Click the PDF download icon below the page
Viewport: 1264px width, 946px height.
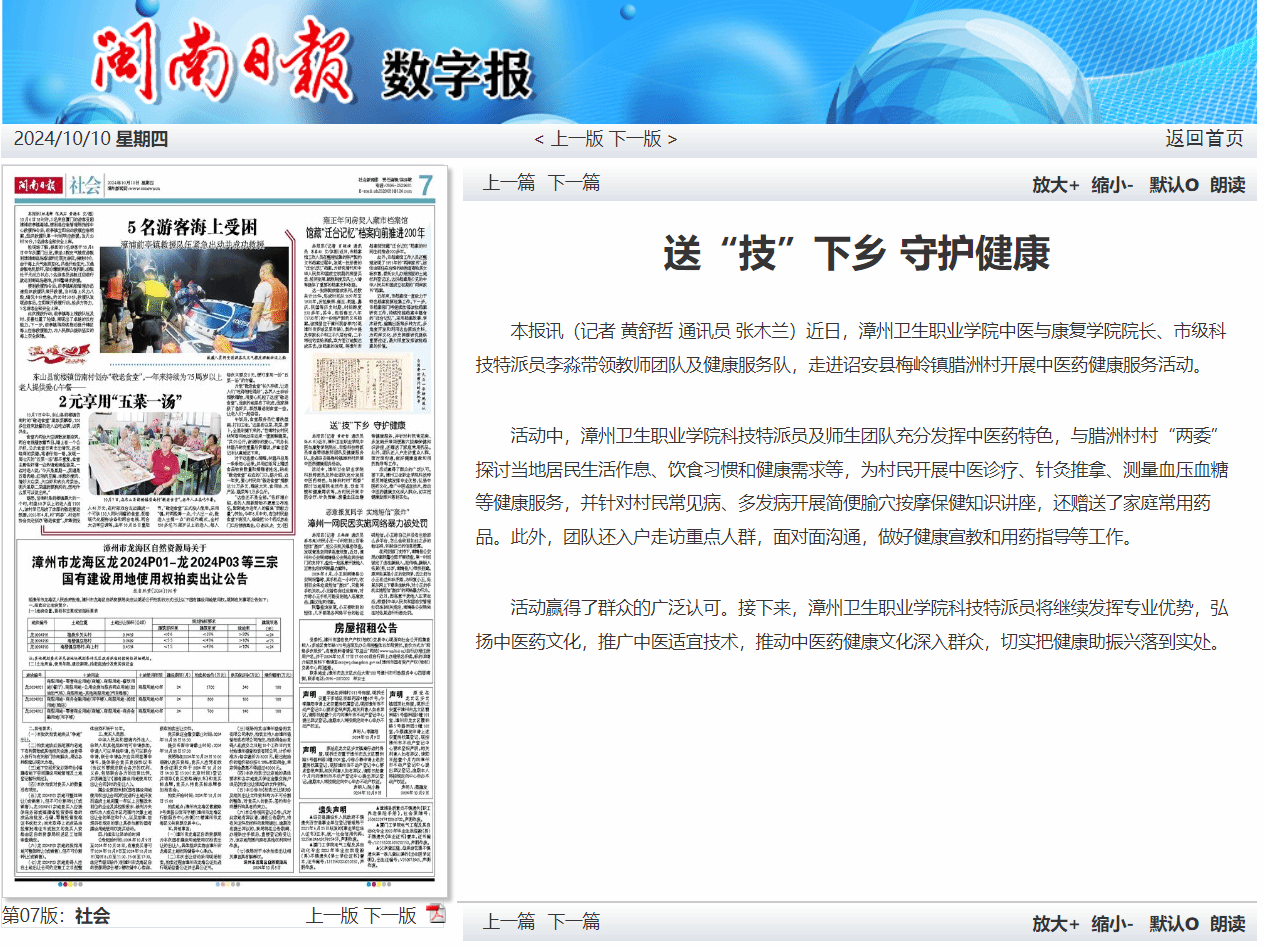436,914
